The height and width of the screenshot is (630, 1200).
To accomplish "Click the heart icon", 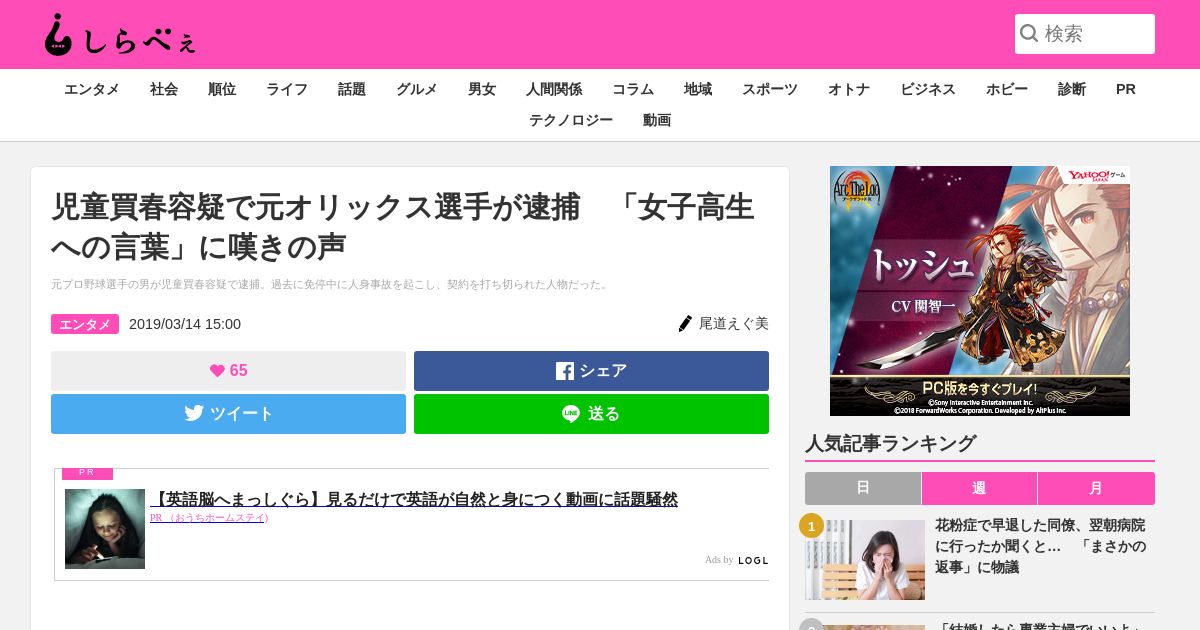I will [x=217, y=371].
